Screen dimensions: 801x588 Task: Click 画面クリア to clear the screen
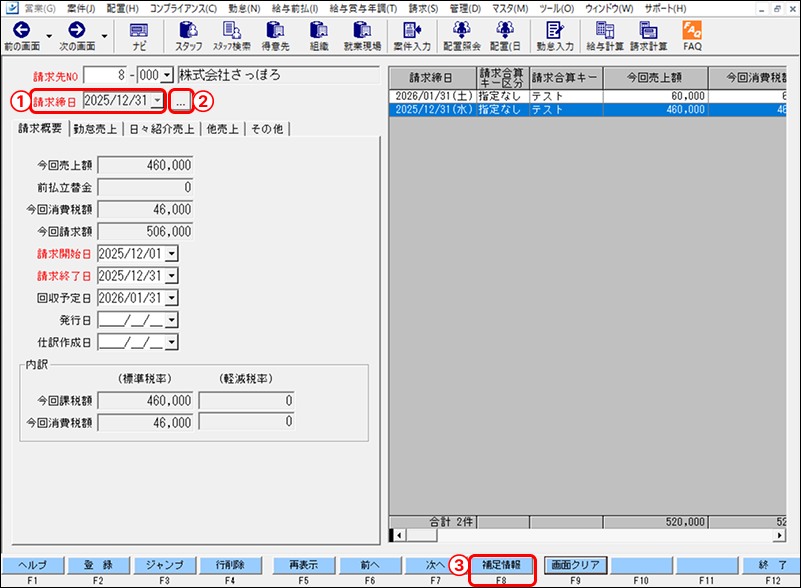click(x=574, y=564)
